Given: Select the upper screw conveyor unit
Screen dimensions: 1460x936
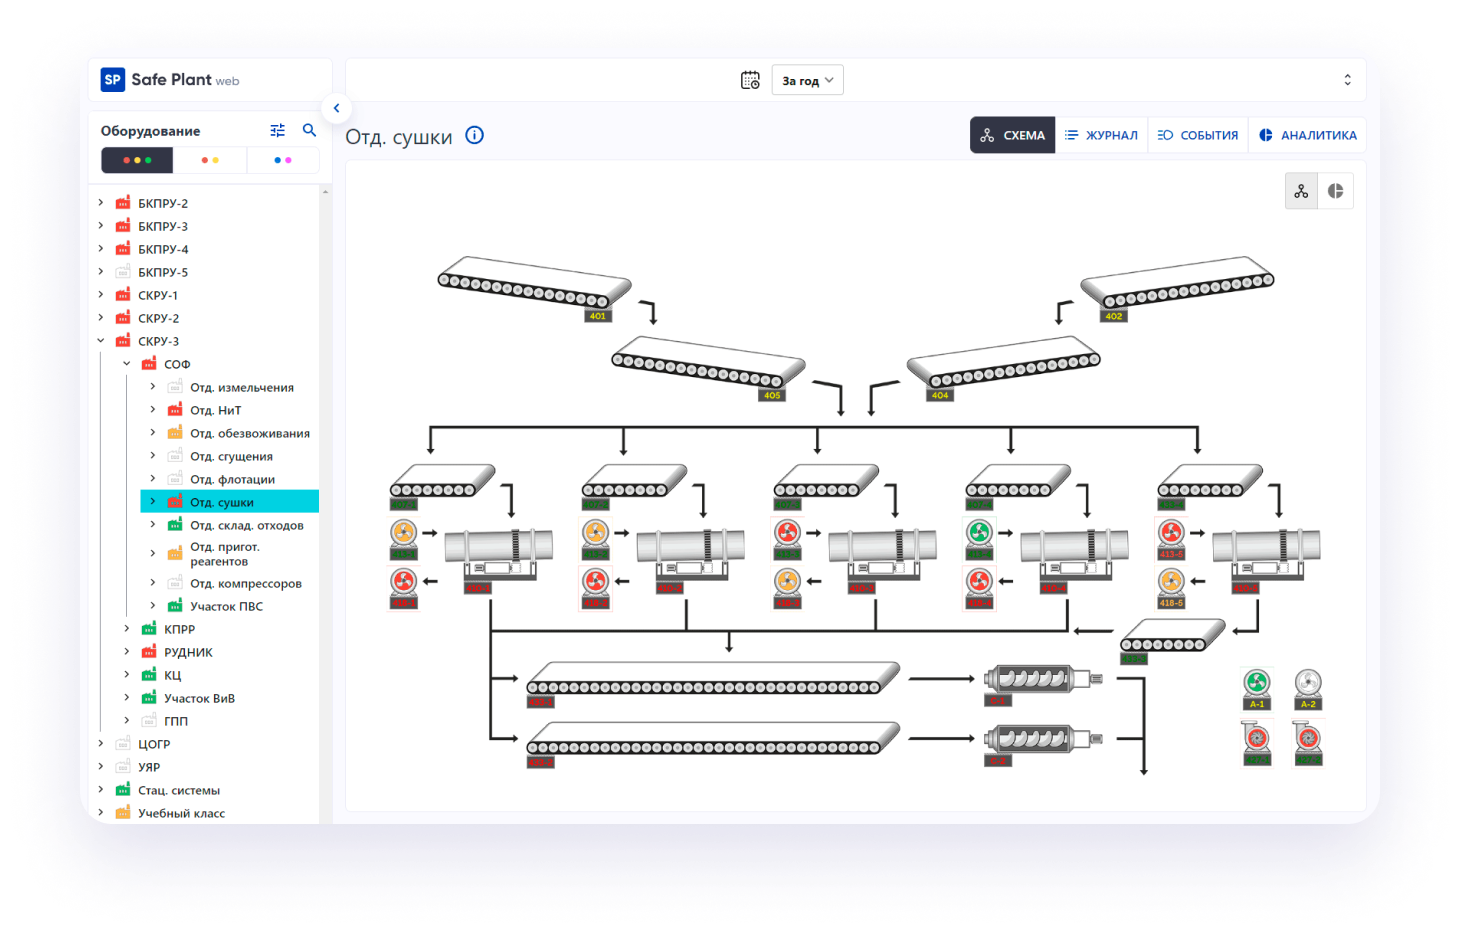Looking at the screenshot, I should (1043, 683).
